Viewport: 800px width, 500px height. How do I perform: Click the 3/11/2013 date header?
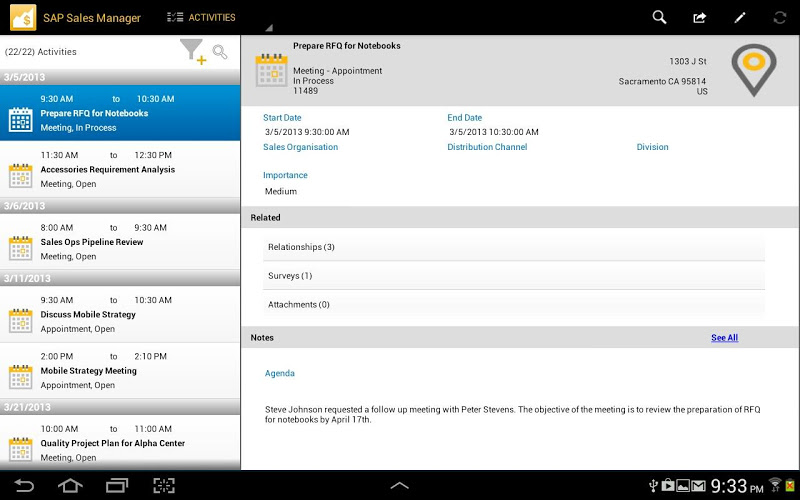(x=120, y=278)
